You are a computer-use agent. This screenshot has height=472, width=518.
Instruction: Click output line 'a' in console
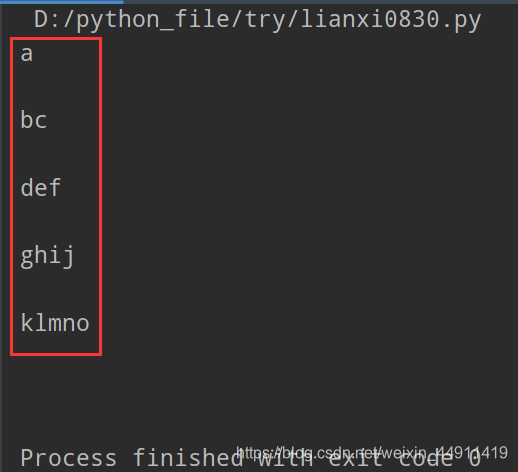coord(27,54)
